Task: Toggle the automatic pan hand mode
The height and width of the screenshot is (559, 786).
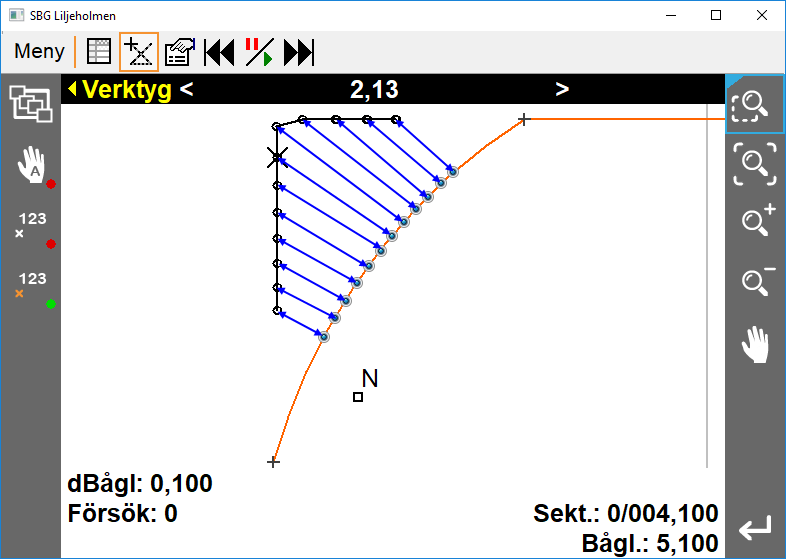Action: pos(33,166)
